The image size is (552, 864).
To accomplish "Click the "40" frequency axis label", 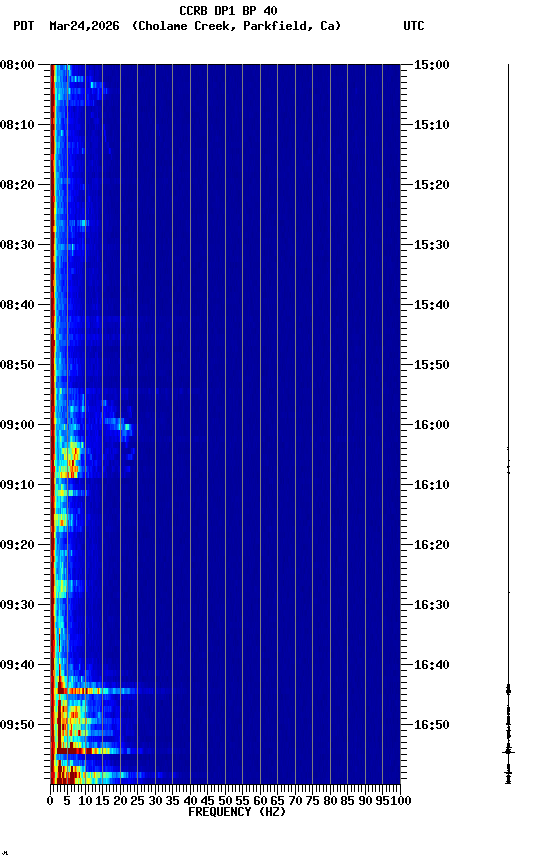I will click(x=190, y=801).
